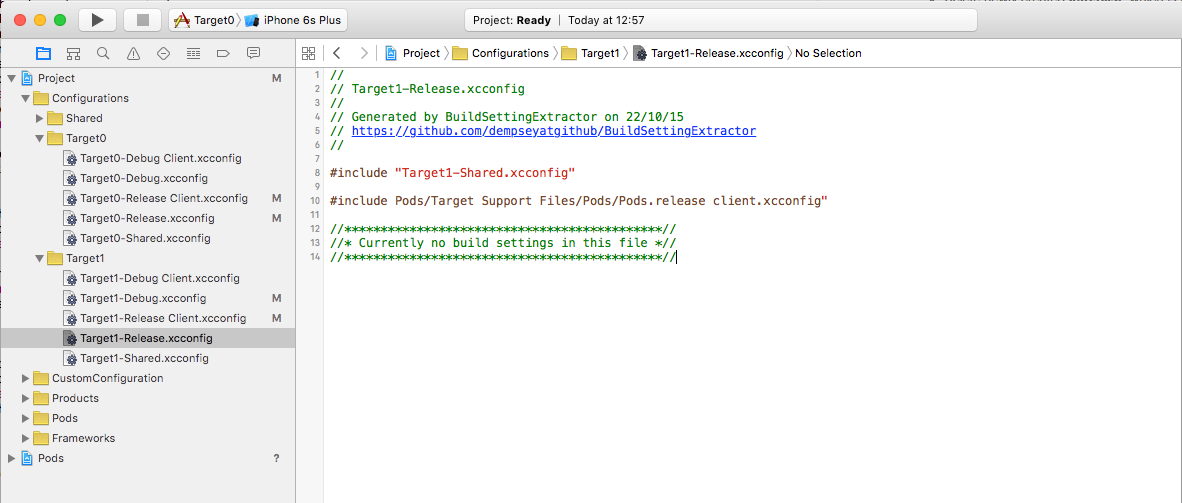The width and height of the screenshot is (1182, 503).
Task: Open the related items grid menu
Action: tap(309, 53)
